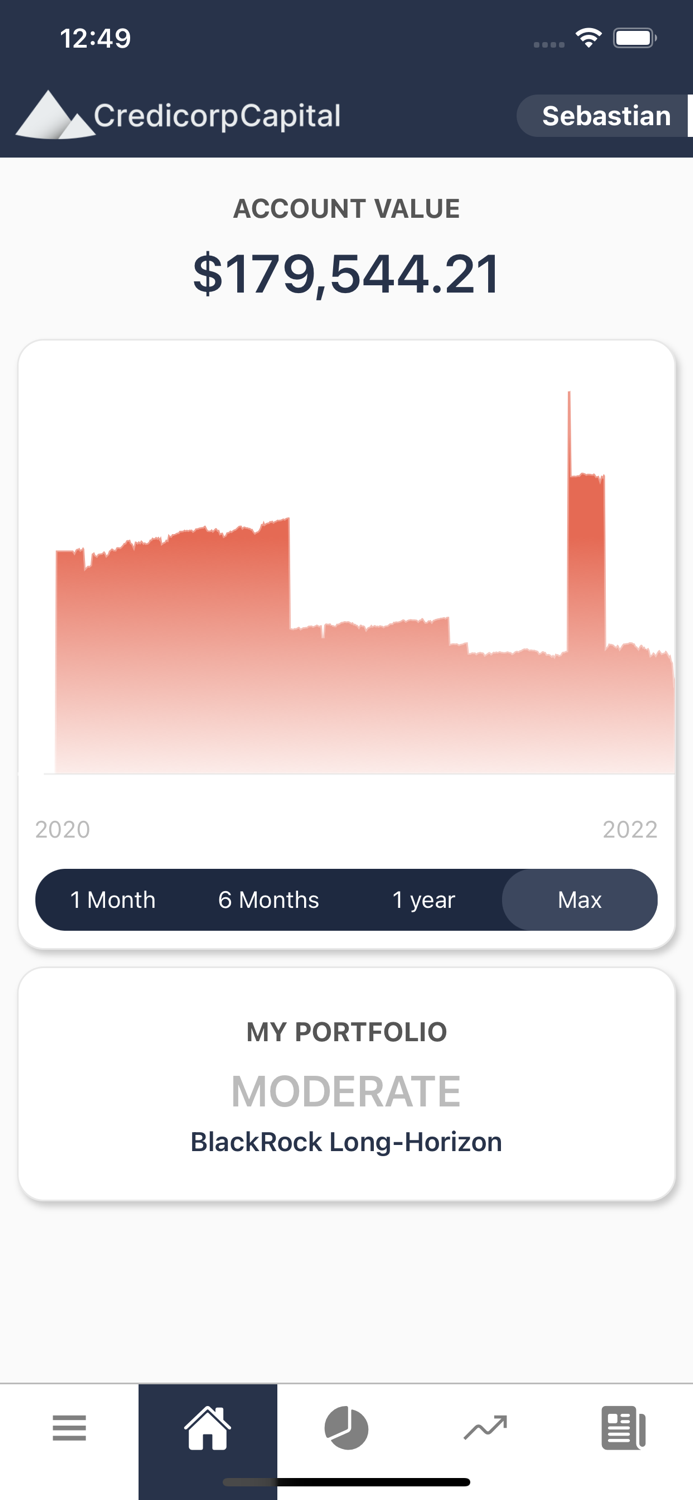
Task: Open the pie chart portfolio breakdown icon
Action: pyautogui.click(x=346, y=1428)
